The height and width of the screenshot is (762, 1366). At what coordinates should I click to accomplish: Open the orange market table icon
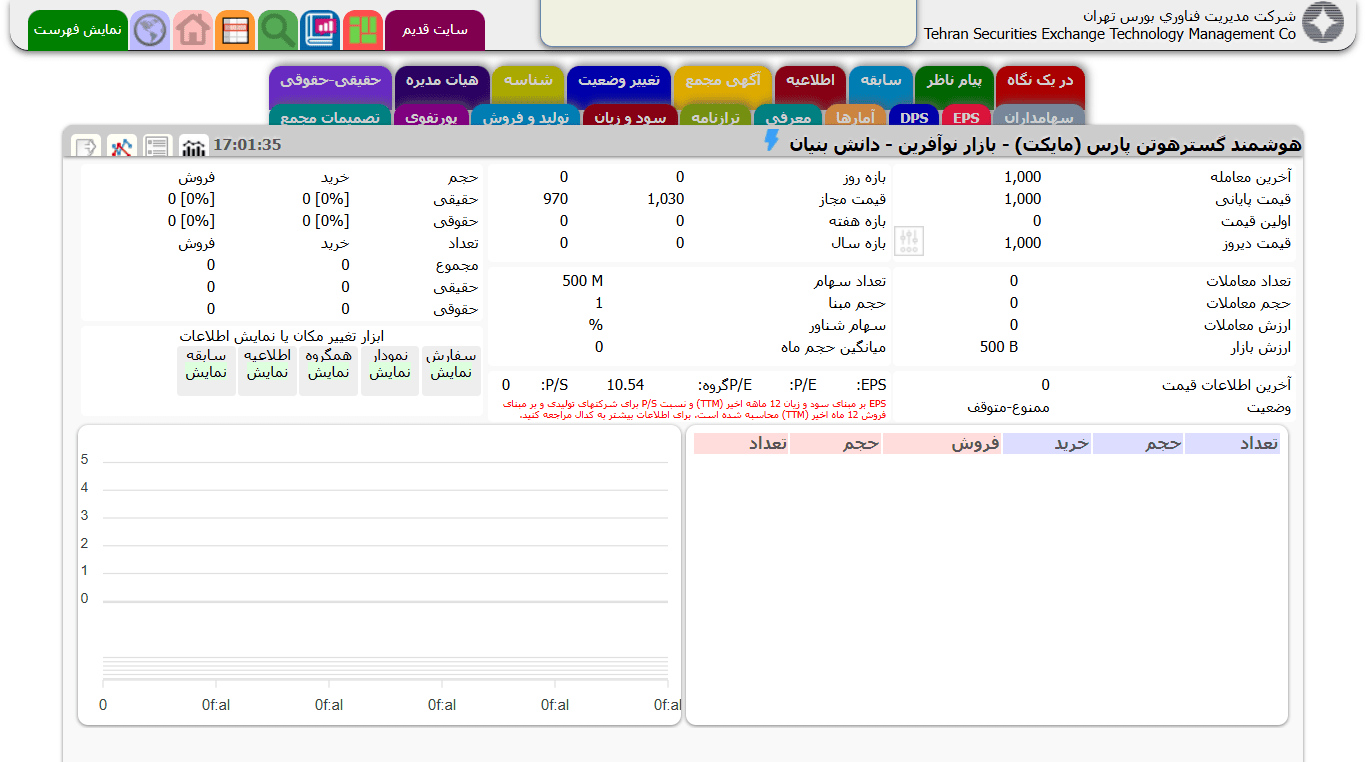235,30
